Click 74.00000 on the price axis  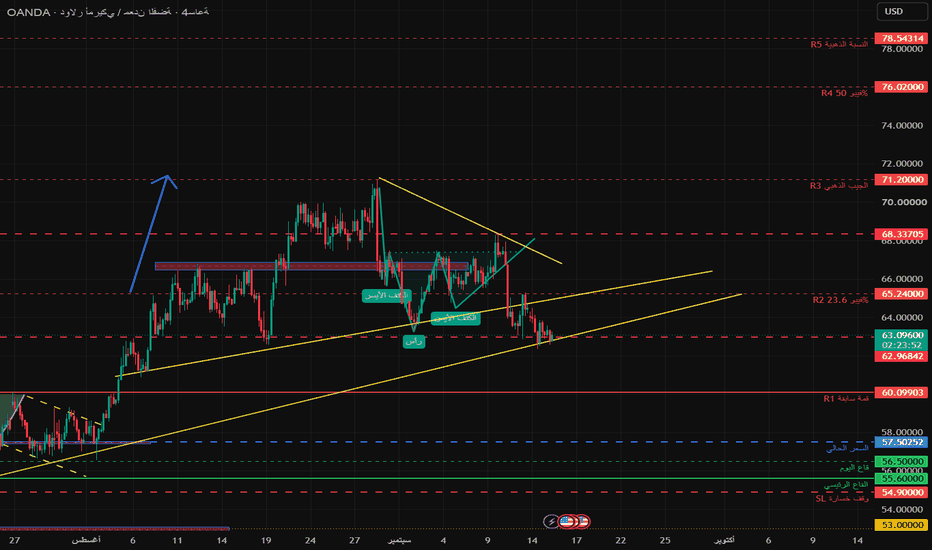(x=902, y=125)
